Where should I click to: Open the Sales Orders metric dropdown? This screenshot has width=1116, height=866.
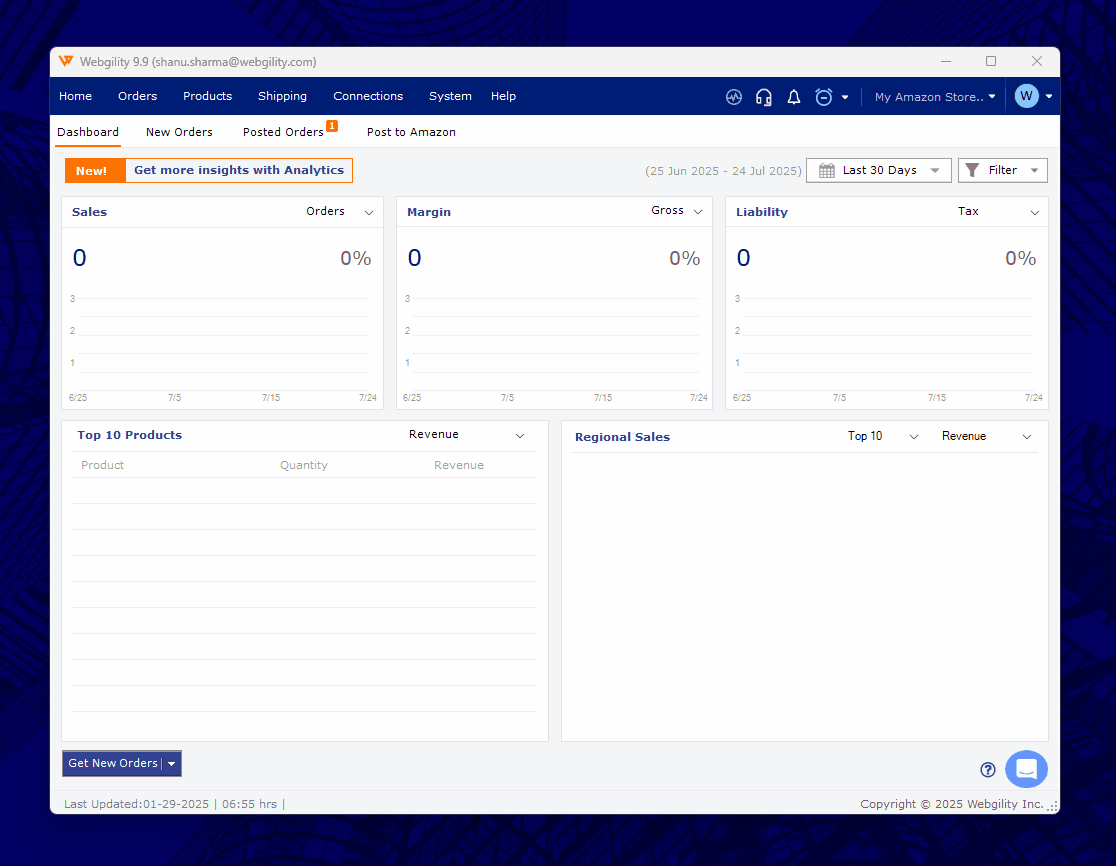(x=340, y=212)
